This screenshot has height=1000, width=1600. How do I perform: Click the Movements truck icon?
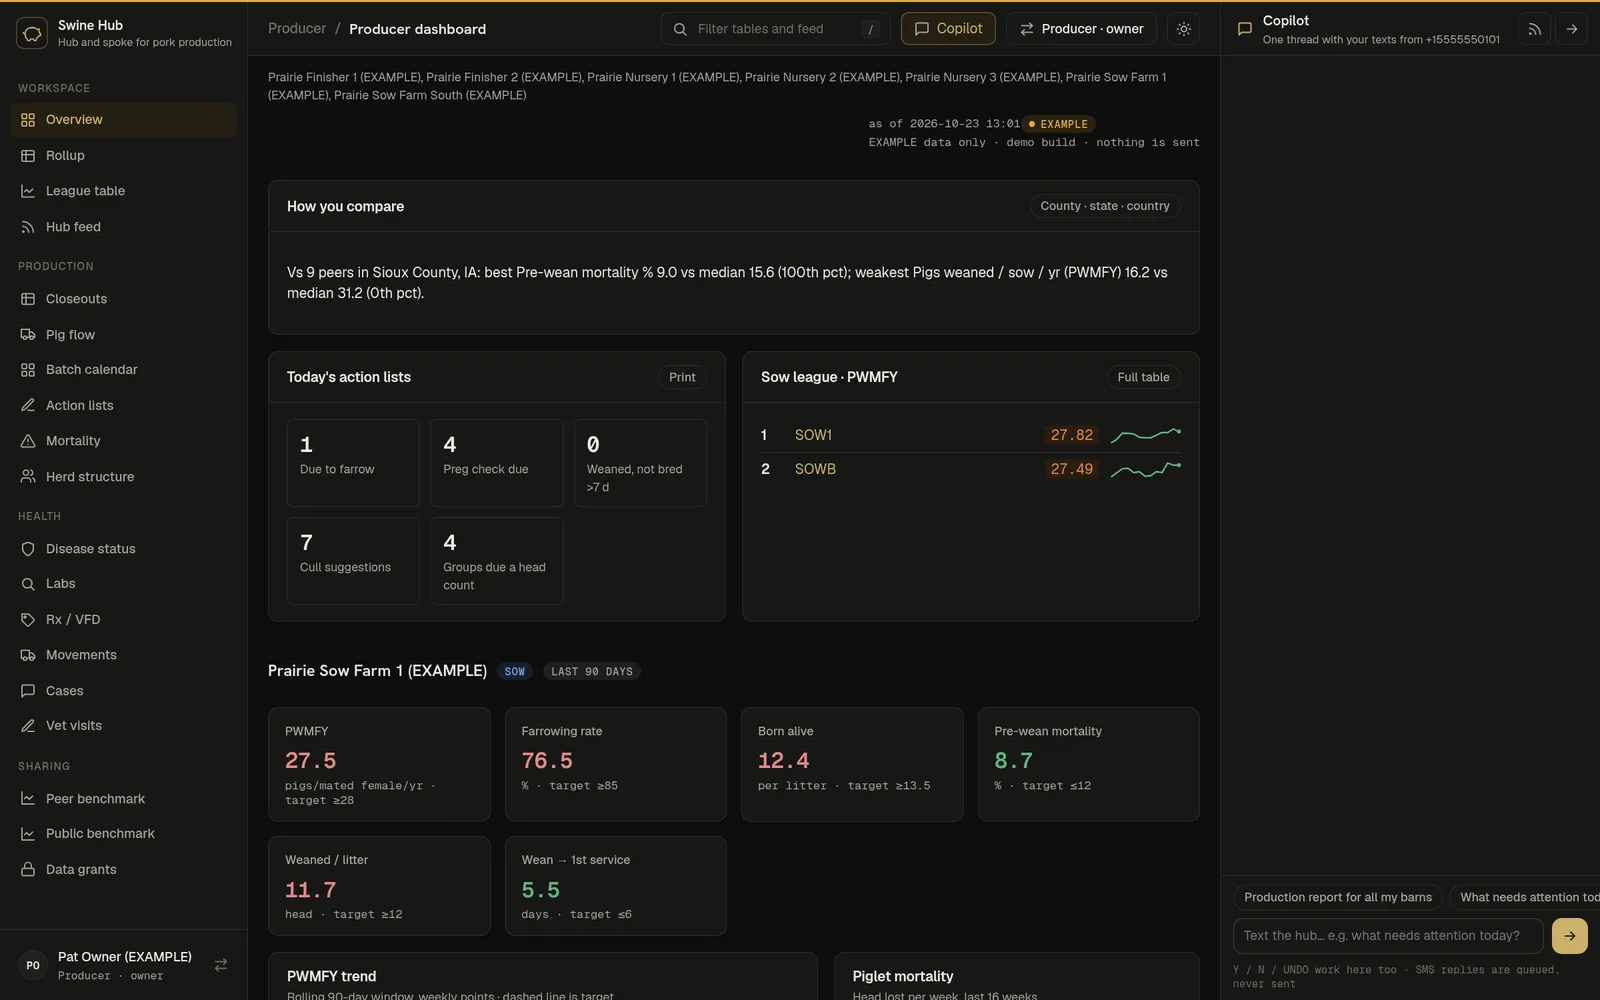(28, 655)
